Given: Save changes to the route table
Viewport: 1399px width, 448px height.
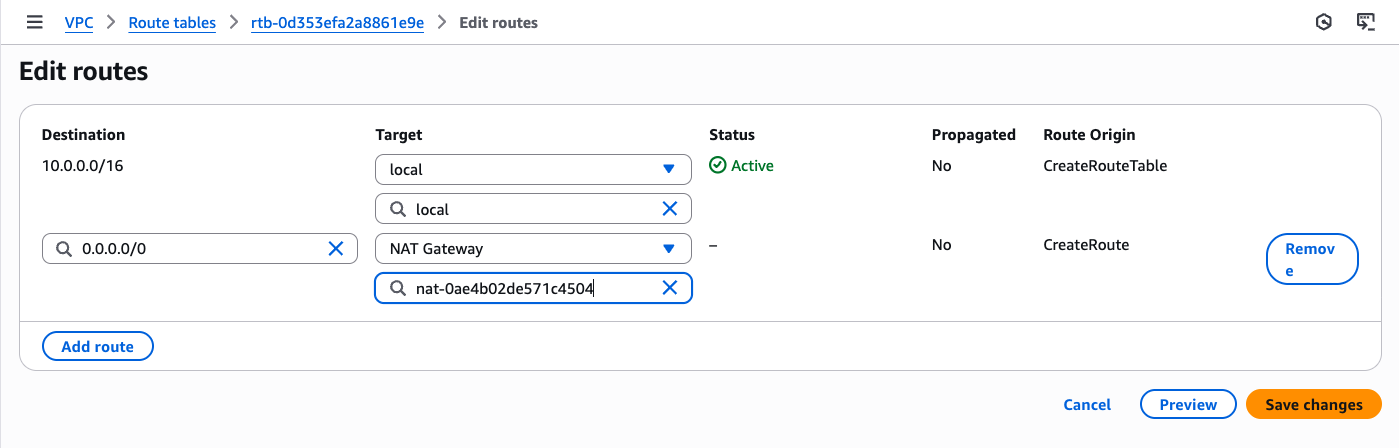Looking at the screenshot, I should 1313,404.
